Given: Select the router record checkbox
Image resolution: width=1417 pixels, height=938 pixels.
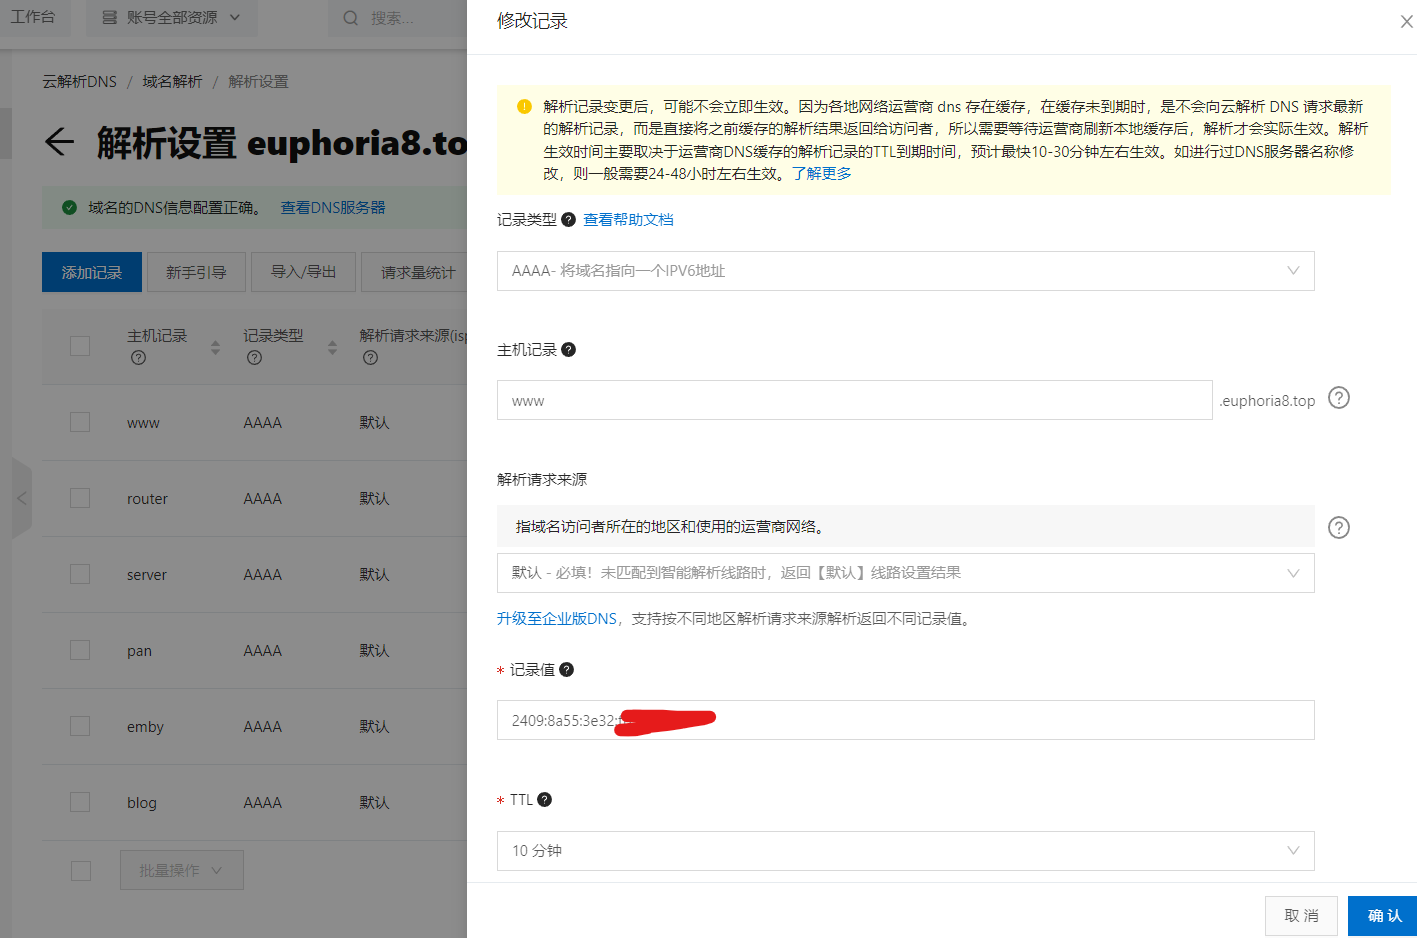Looking at the screenshot, I should click(x=80, y=498).
